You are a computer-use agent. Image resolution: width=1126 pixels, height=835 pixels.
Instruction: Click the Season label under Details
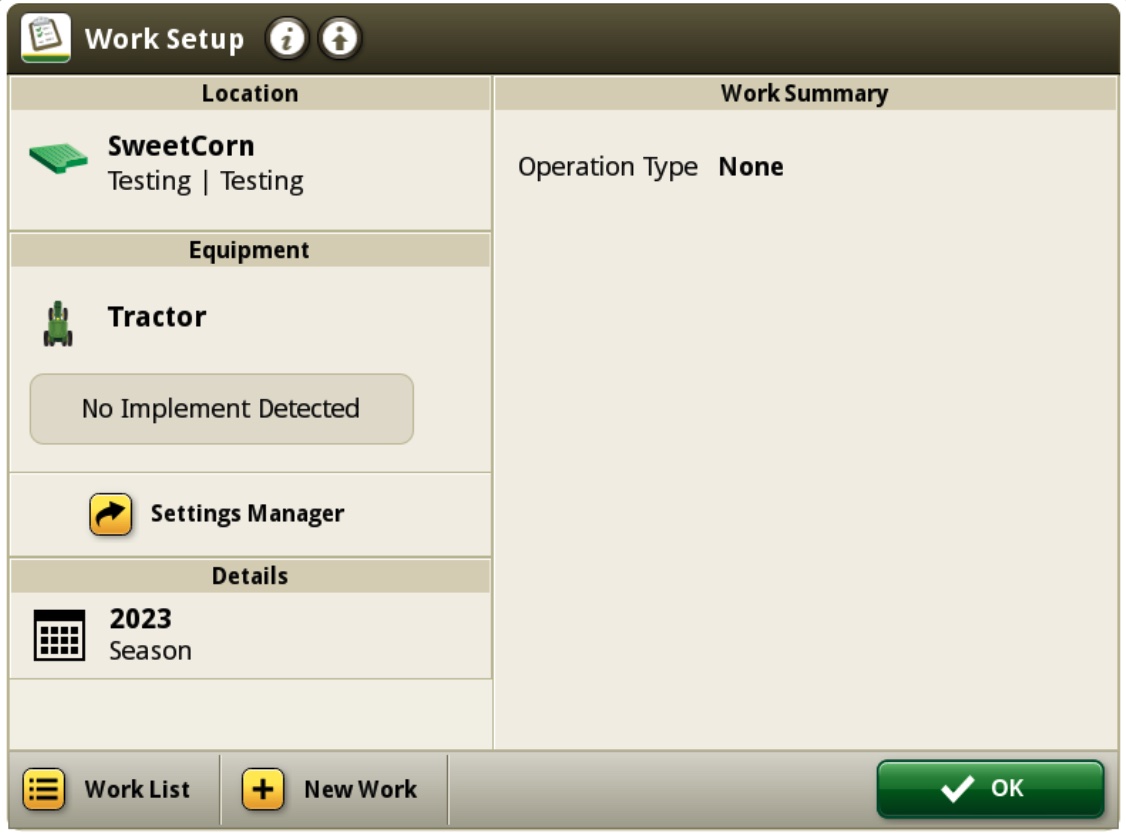[x=150, y=650]
